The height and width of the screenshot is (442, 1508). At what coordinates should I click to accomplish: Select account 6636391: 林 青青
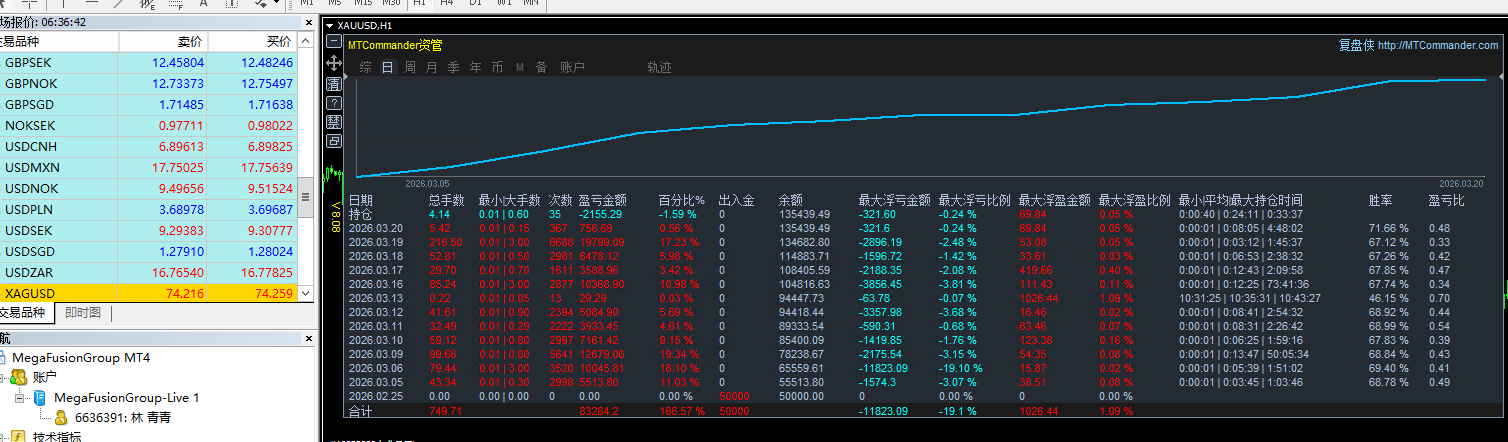click(122, 417)
